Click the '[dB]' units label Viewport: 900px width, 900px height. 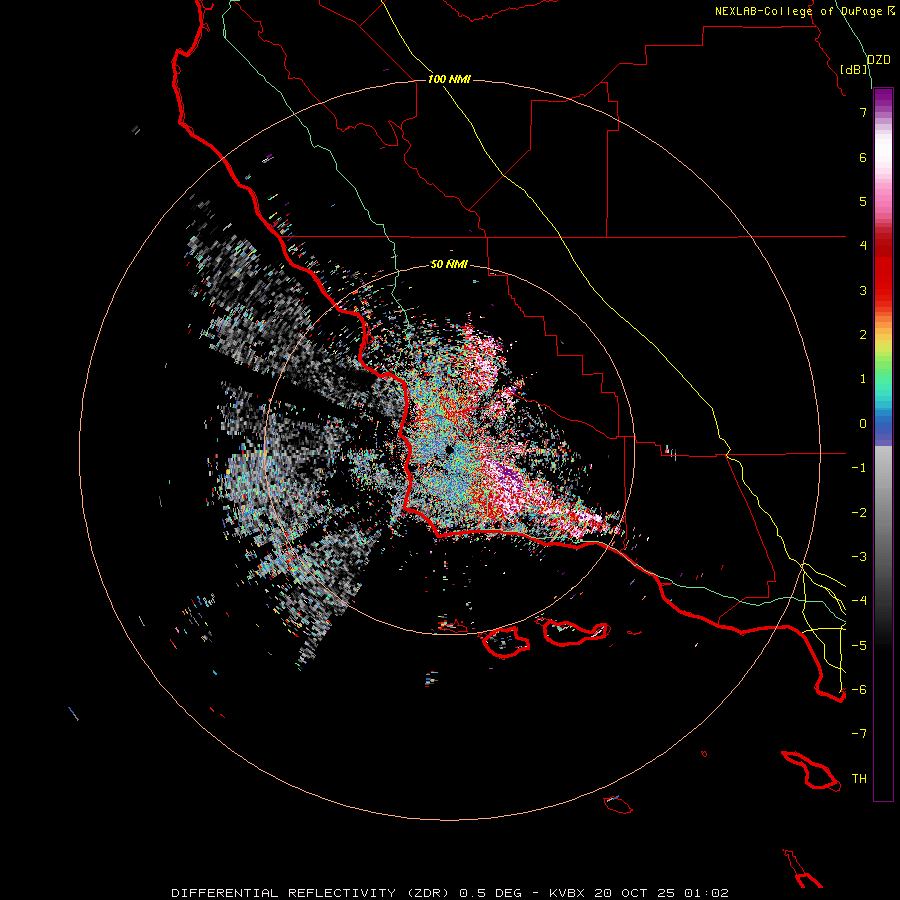pos(854,69)
